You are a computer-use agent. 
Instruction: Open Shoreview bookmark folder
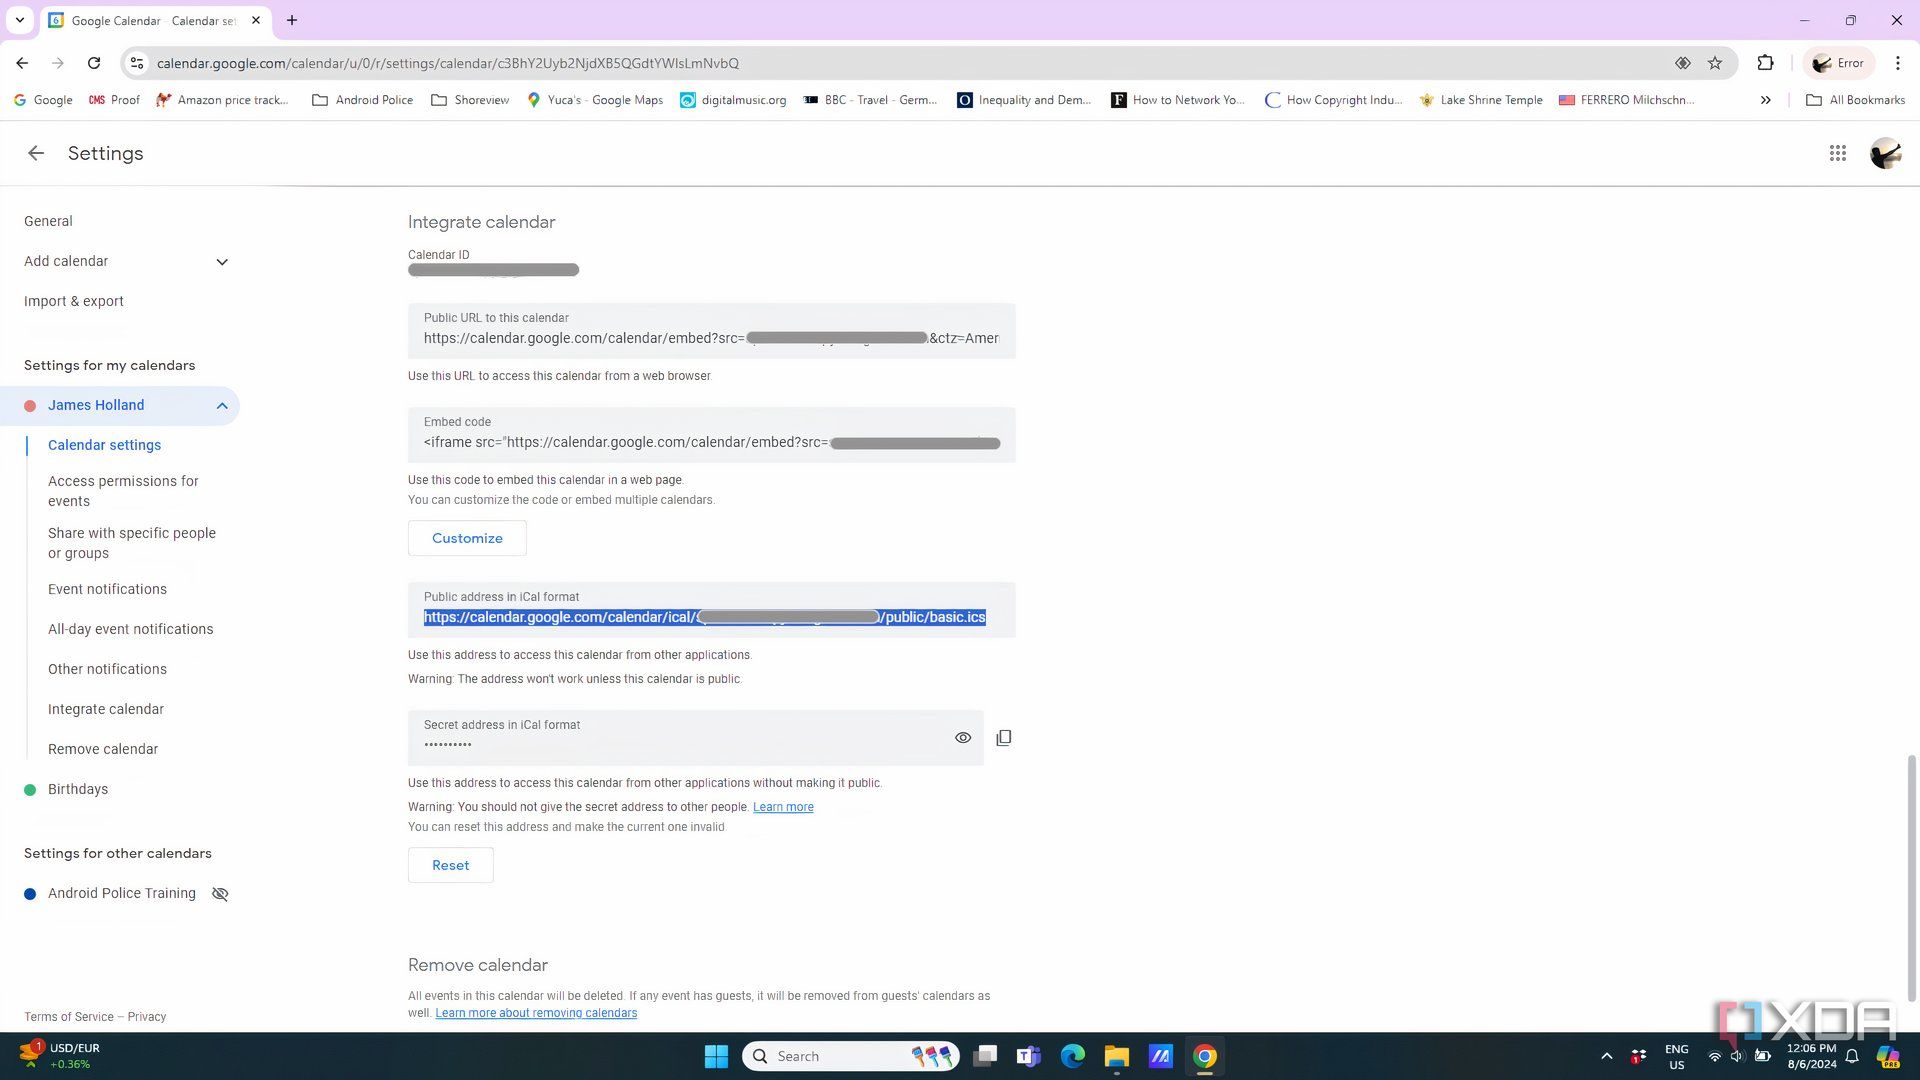point(470,100)
